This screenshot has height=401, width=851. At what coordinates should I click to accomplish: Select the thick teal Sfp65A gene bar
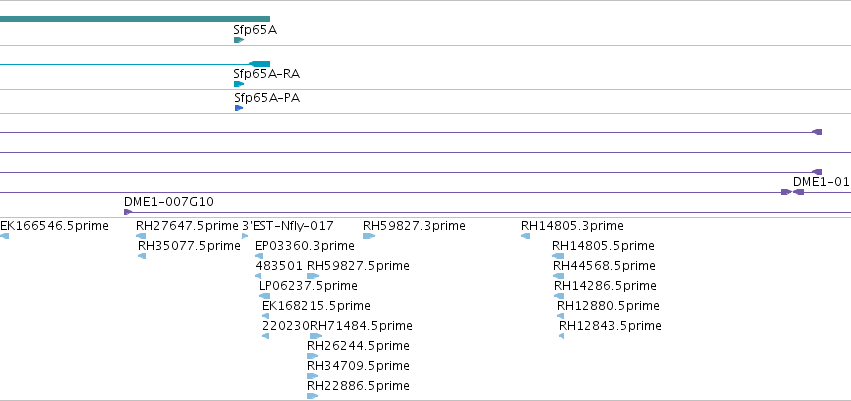click(x=135, y=19)
